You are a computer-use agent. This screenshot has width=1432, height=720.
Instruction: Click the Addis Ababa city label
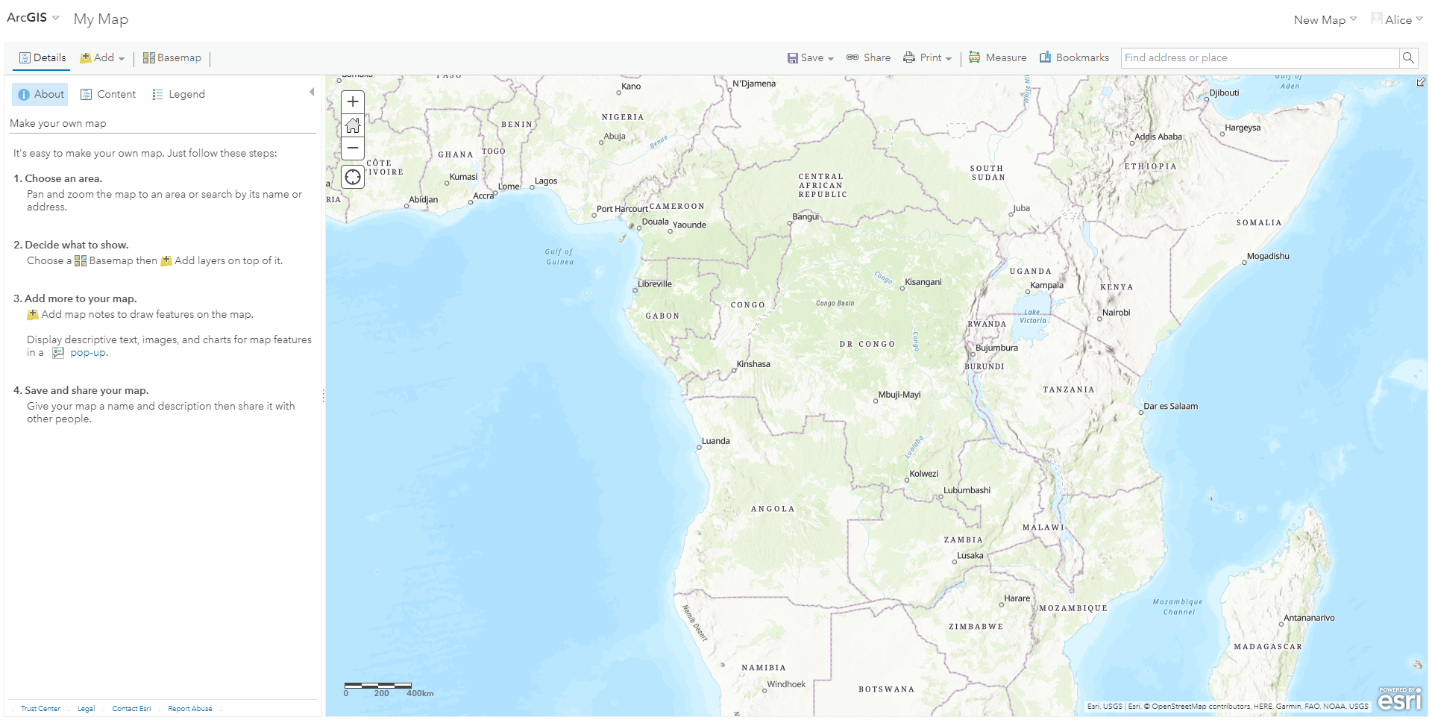pos(1158,137)
